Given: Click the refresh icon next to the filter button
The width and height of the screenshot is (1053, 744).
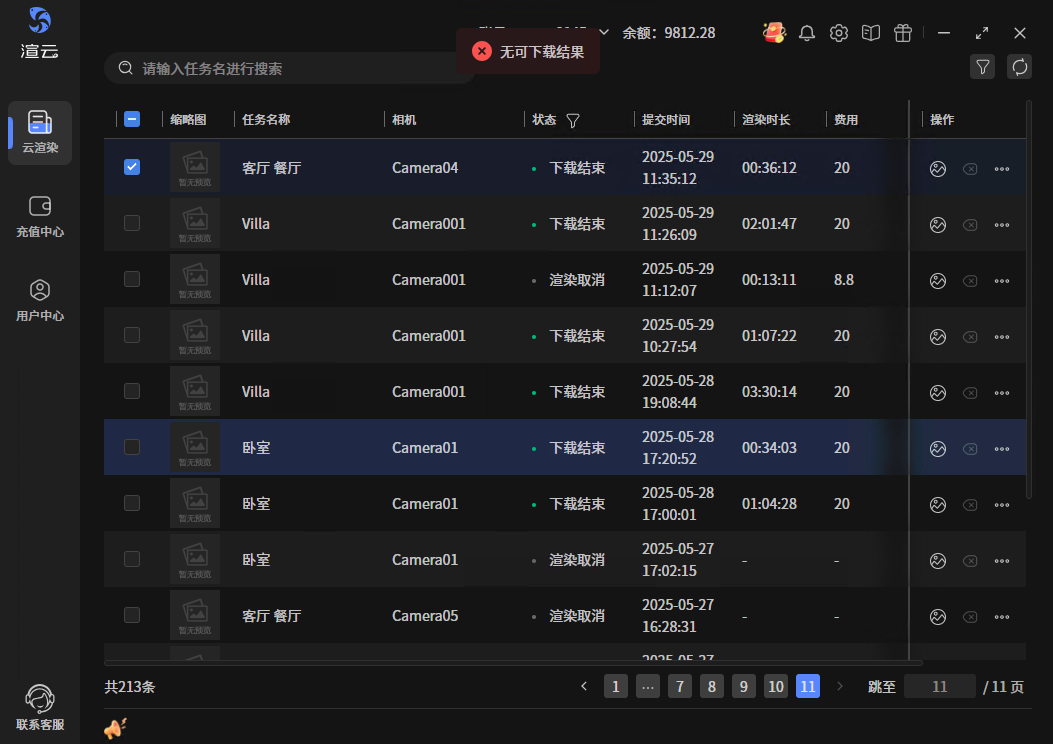Looking at the screenshot, I should click(1020, 67).
